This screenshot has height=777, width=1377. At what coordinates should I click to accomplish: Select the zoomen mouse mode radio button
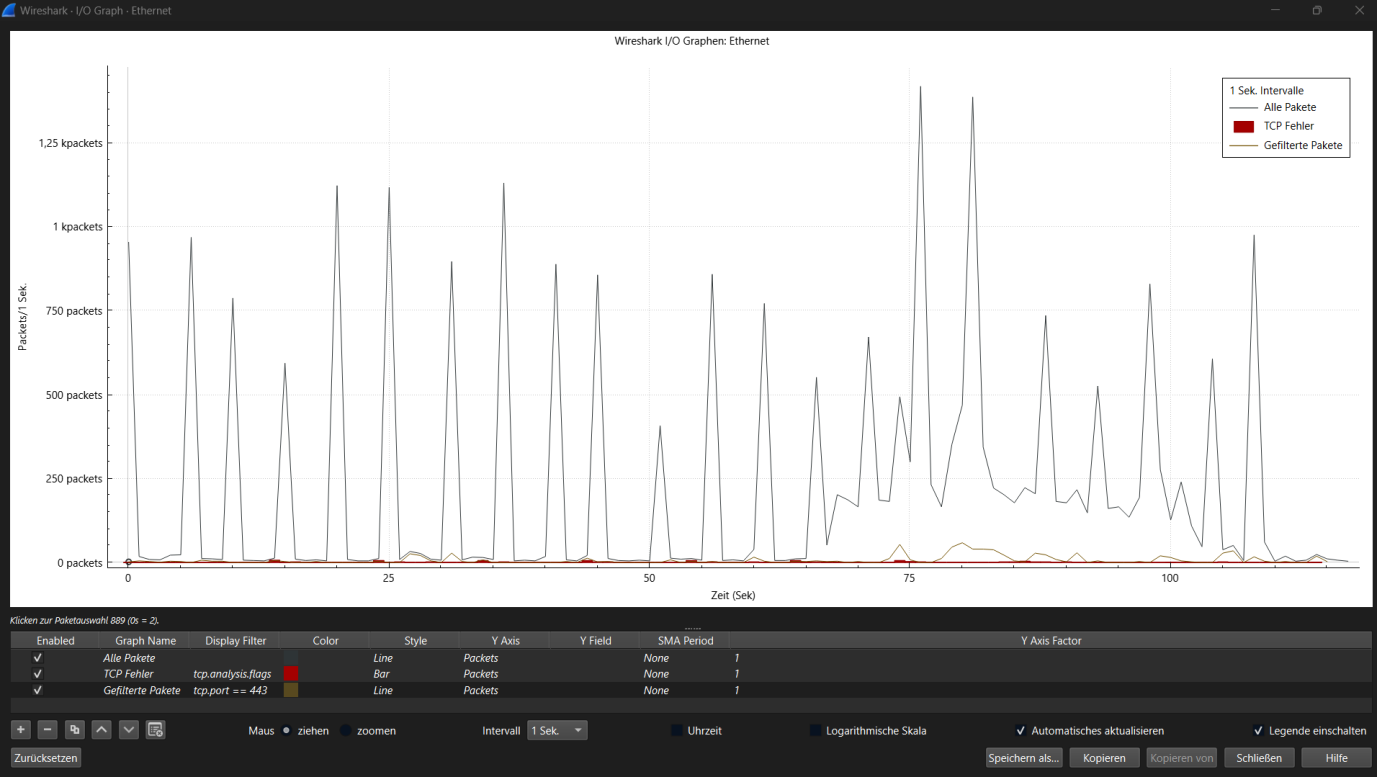pos(346,731)
